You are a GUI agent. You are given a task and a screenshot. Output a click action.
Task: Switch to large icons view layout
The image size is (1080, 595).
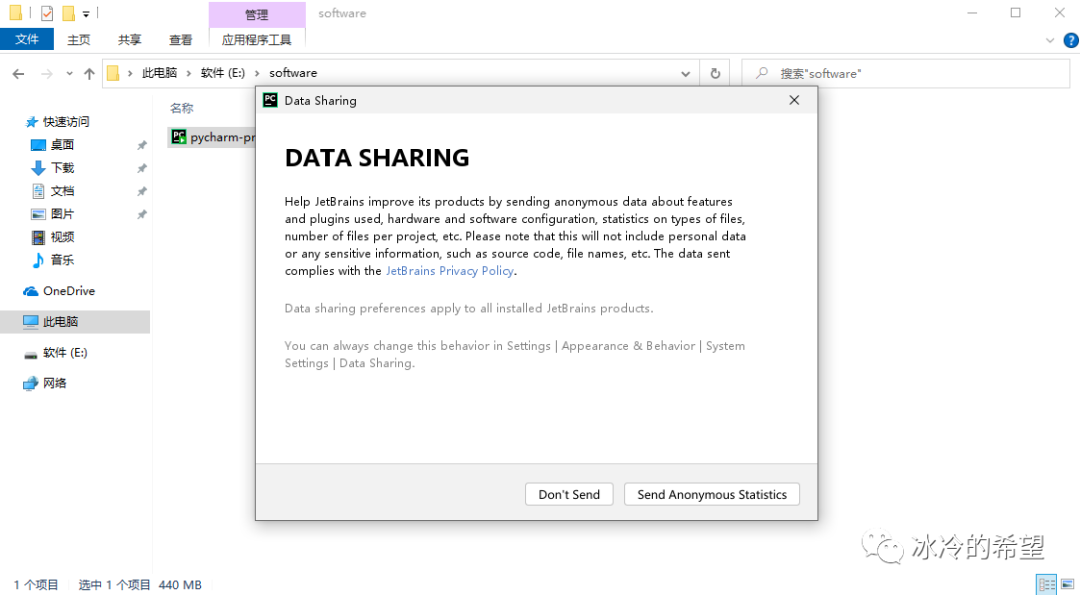[1068, 585]
